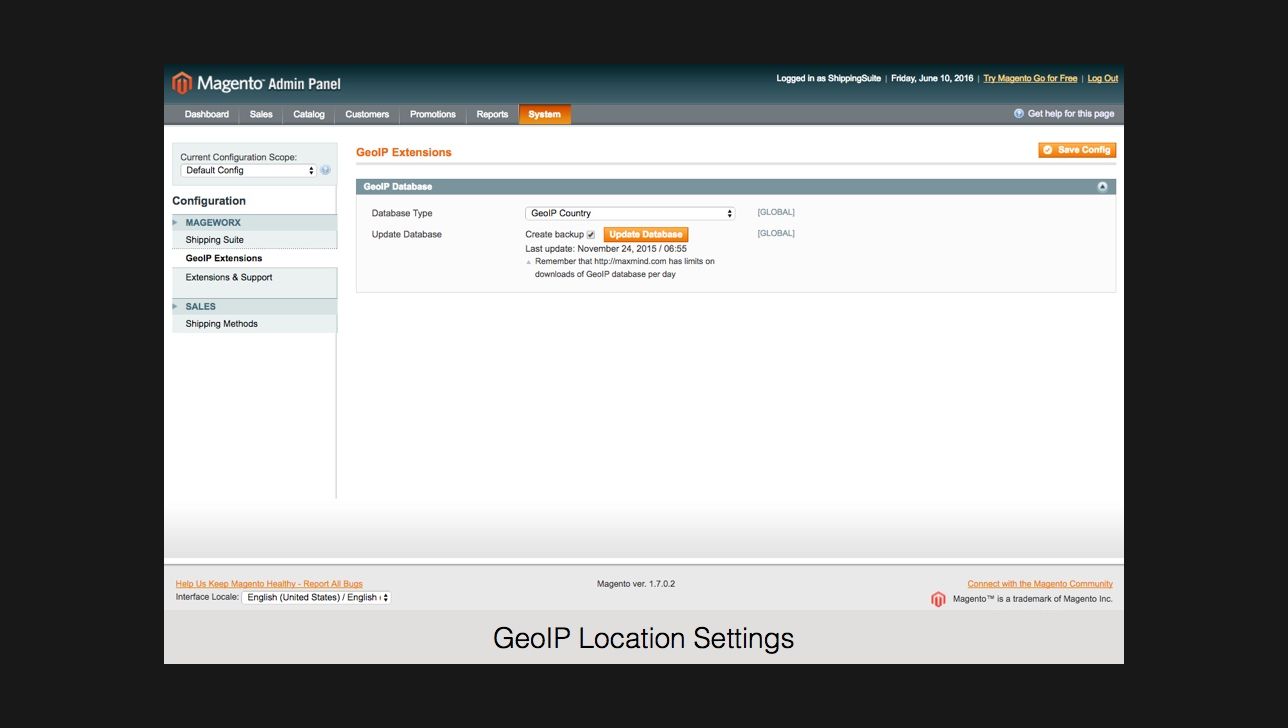
Task: Open the Interface Locale dropdown
Action: (x=316, y=598)
